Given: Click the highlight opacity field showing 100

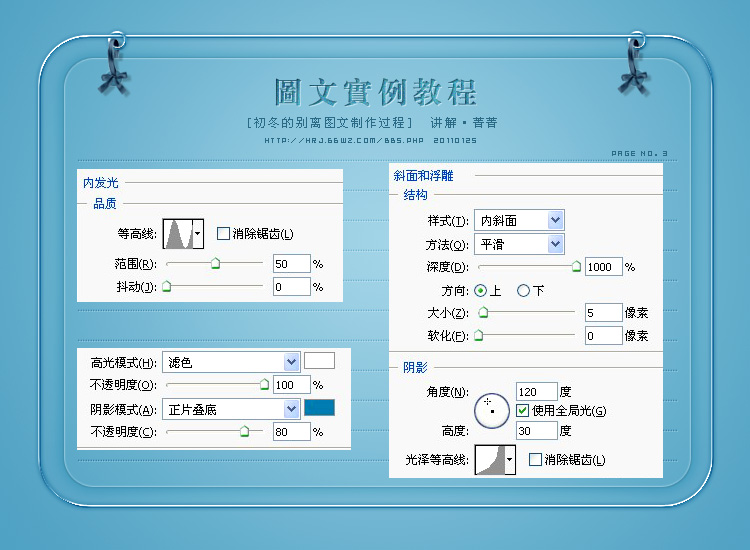Looking at the screenshot, I should (292, 385).
